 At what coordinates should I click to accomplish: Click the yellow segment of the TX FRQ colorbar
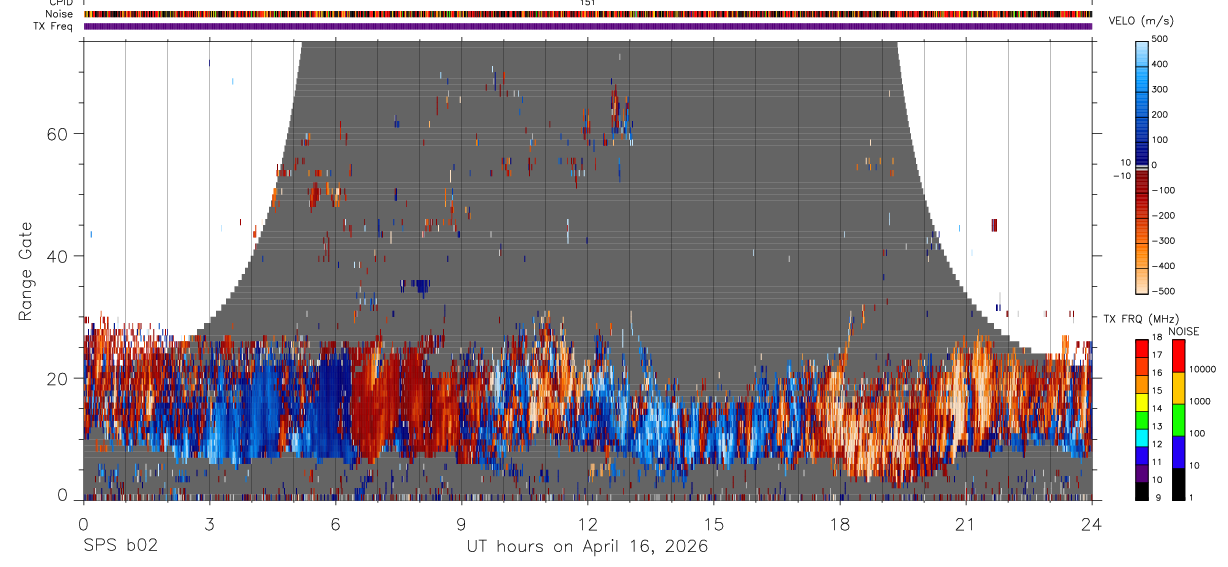tap(1142, 402)
